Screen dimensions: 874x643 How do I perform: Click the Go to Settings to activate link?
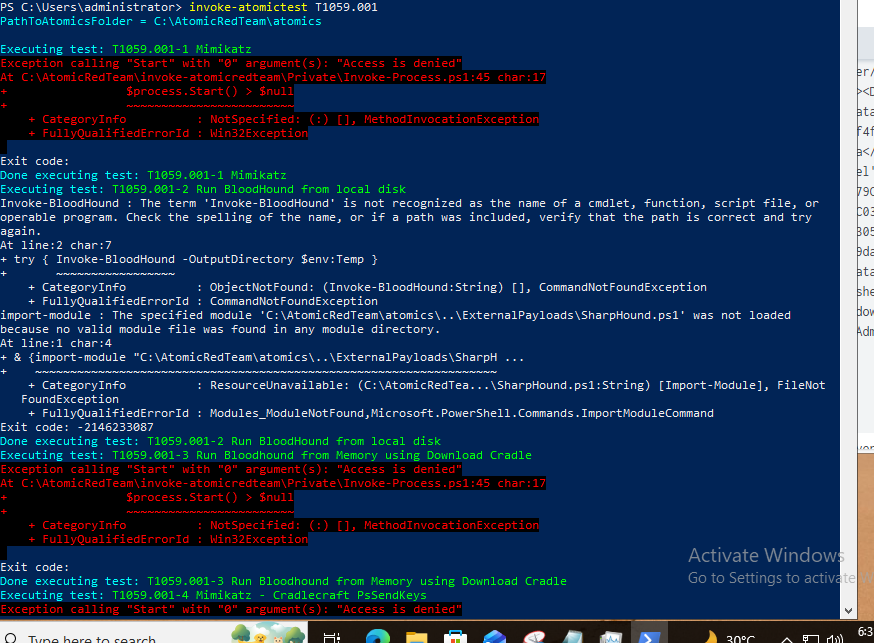[x=763, y=577]
